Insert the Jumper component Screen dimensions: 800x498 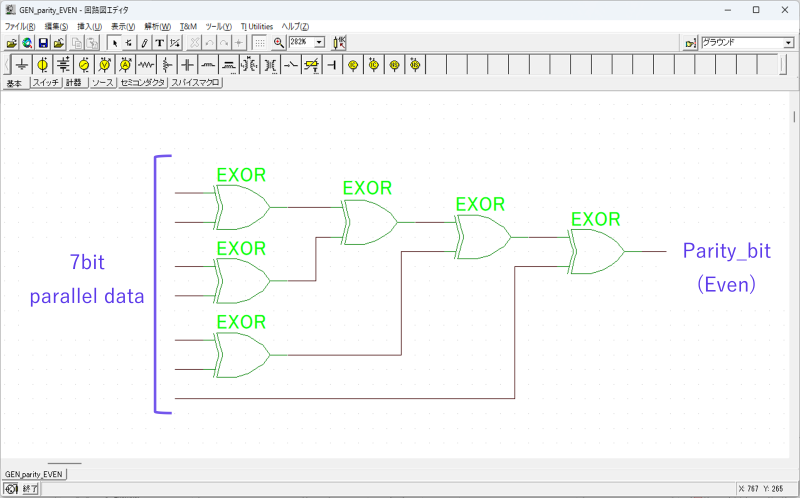pos(332,65)
